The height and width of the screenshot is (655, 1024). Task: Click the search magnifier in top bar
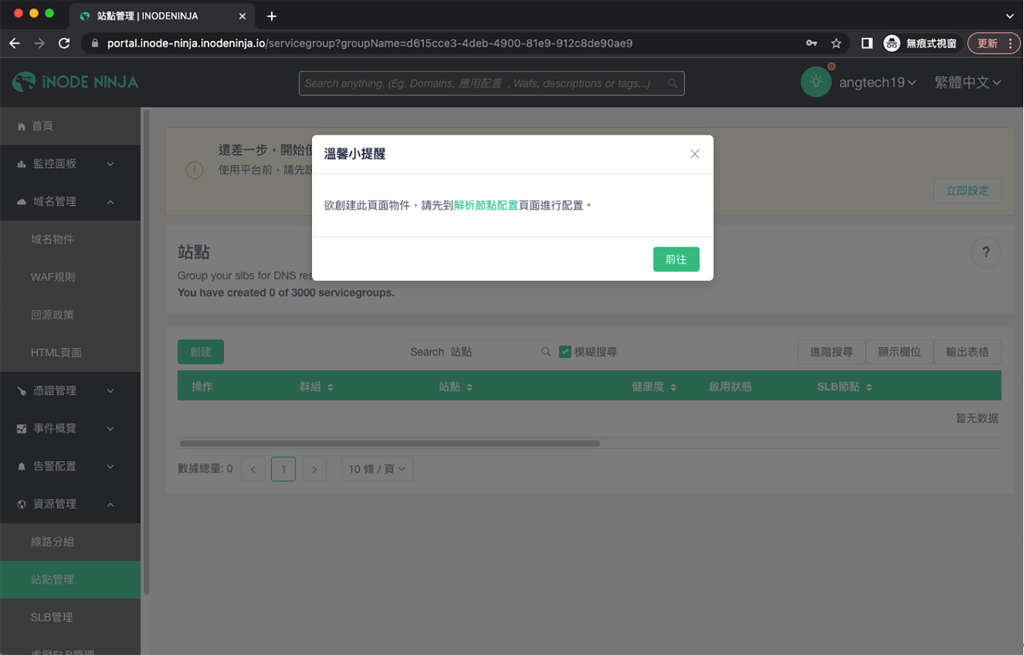(672, 84)
